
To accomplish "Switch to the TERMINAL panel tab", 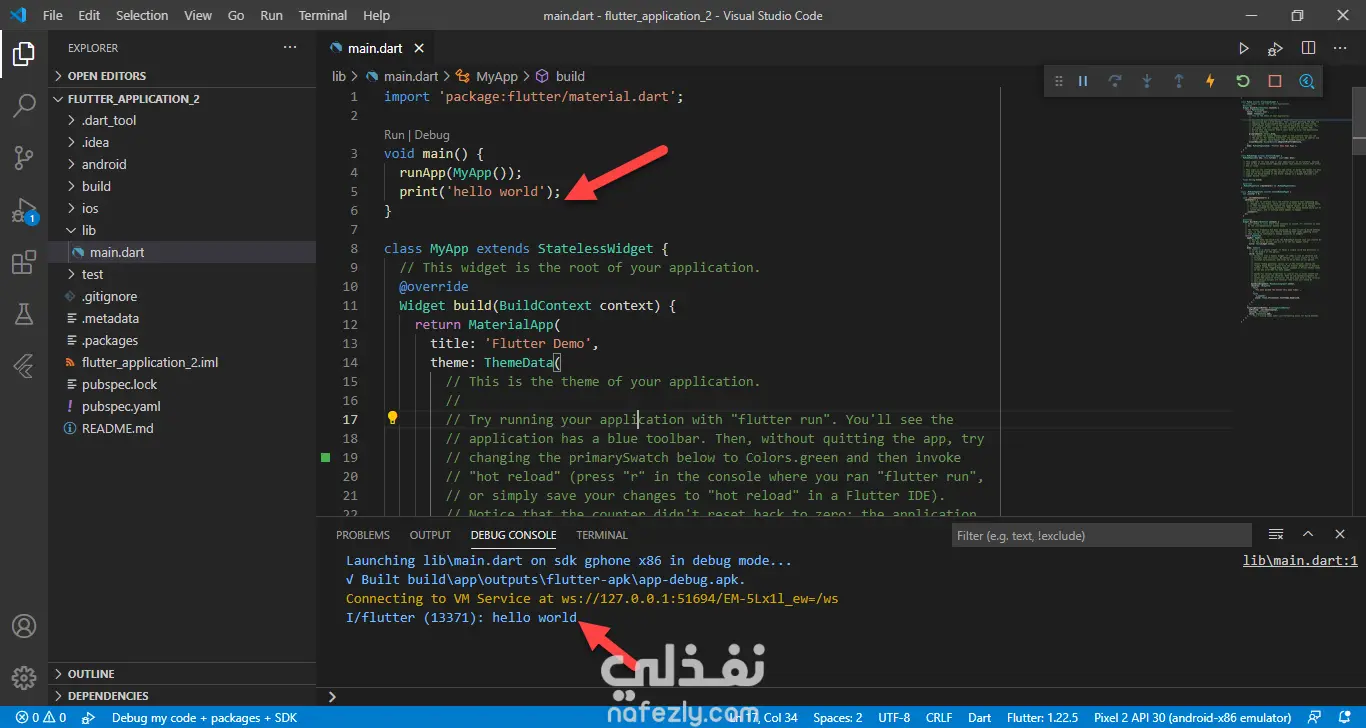I will point(602,535).
